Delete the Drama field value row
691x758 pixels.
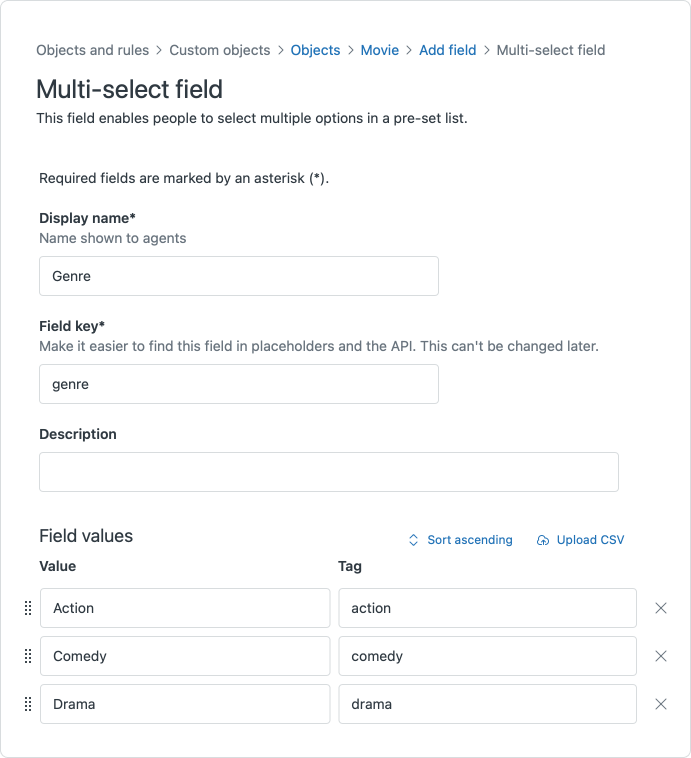point(661,704)
